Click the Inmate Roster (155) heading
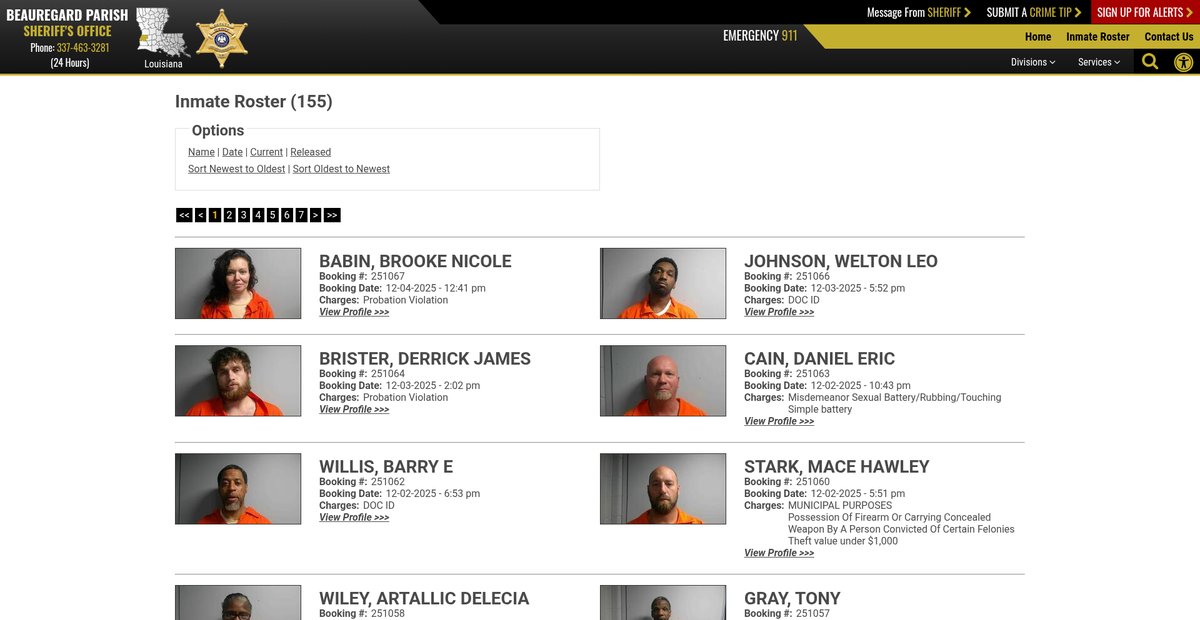The height and width of the screenshot is (620, 1200). (x=254, y=101)
